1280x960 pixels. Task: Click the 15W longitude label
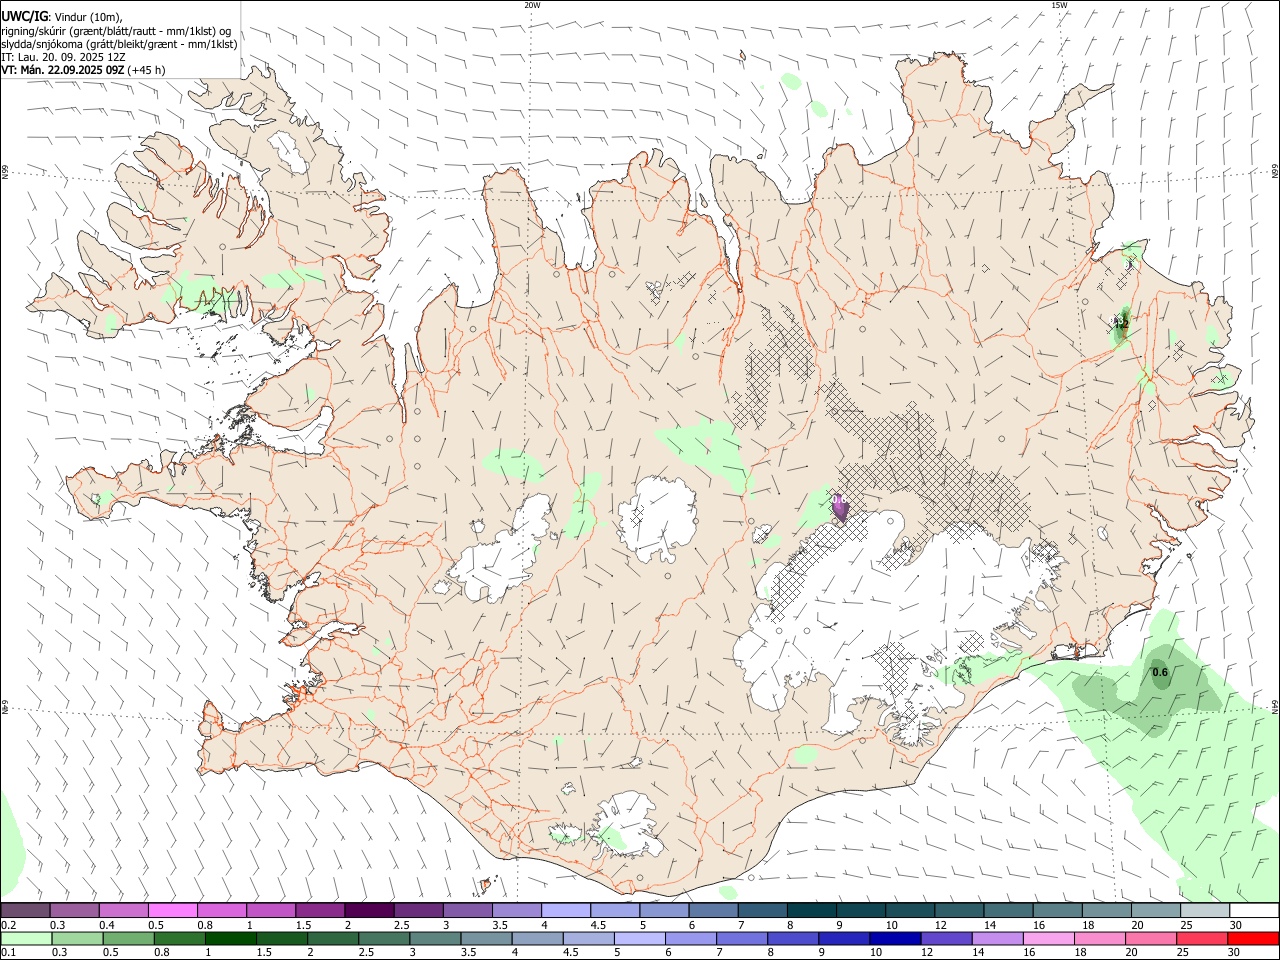[x=1059, y=5]
